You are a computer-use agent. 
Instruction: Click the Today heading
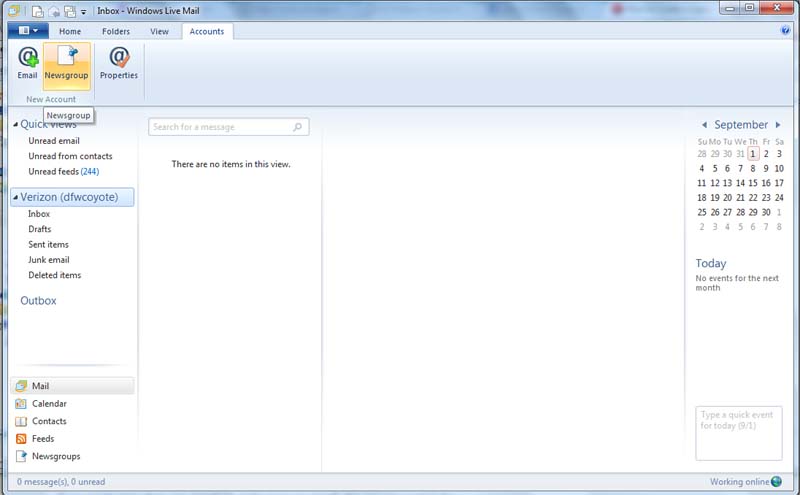pos(711,263)
